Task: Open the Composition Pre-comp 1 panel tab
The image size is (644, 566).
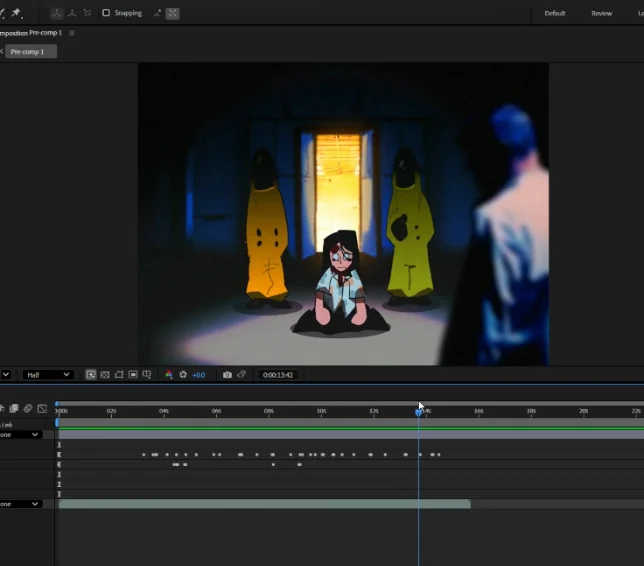Action: tap(31, 33)
